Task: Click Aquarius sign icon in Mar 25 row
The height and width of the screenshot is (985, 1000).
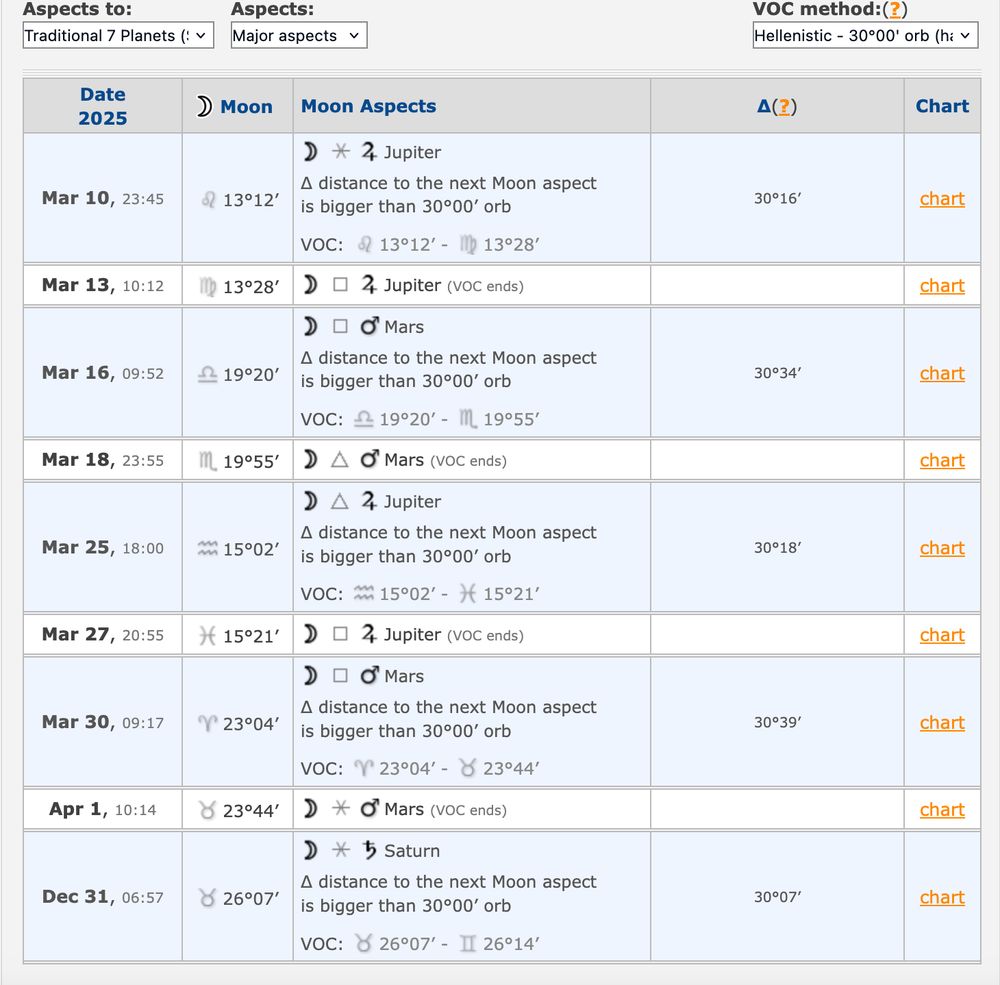Action: (x=208, y=548)
